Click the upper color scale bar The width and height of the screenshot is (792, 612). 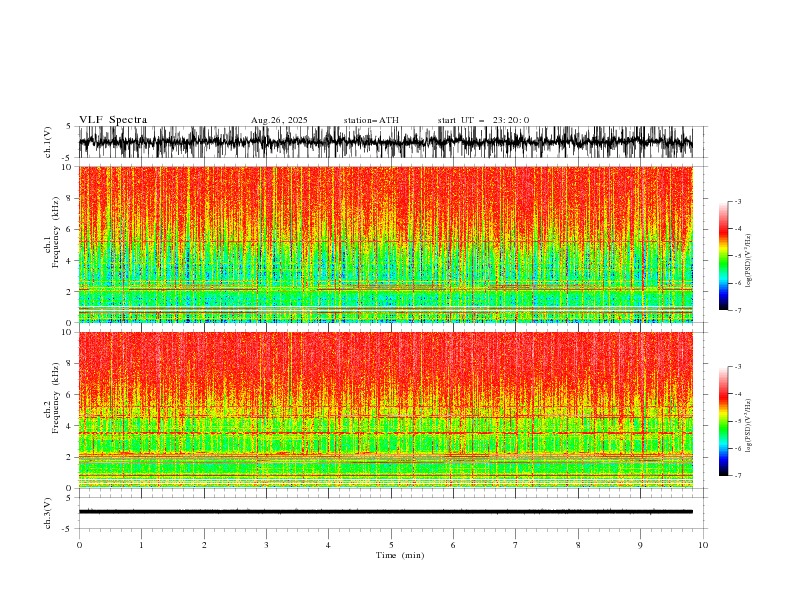coord(723,256)
